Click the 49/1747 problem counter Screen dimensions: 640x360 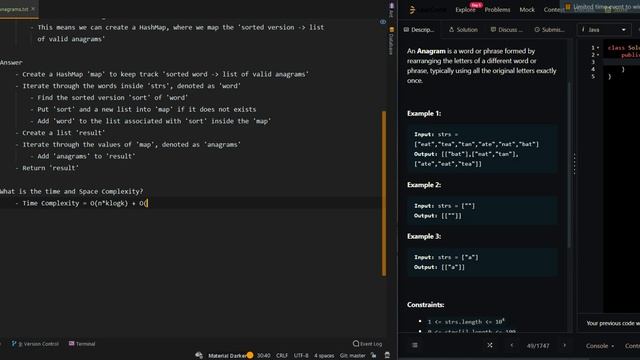point(538,346)
